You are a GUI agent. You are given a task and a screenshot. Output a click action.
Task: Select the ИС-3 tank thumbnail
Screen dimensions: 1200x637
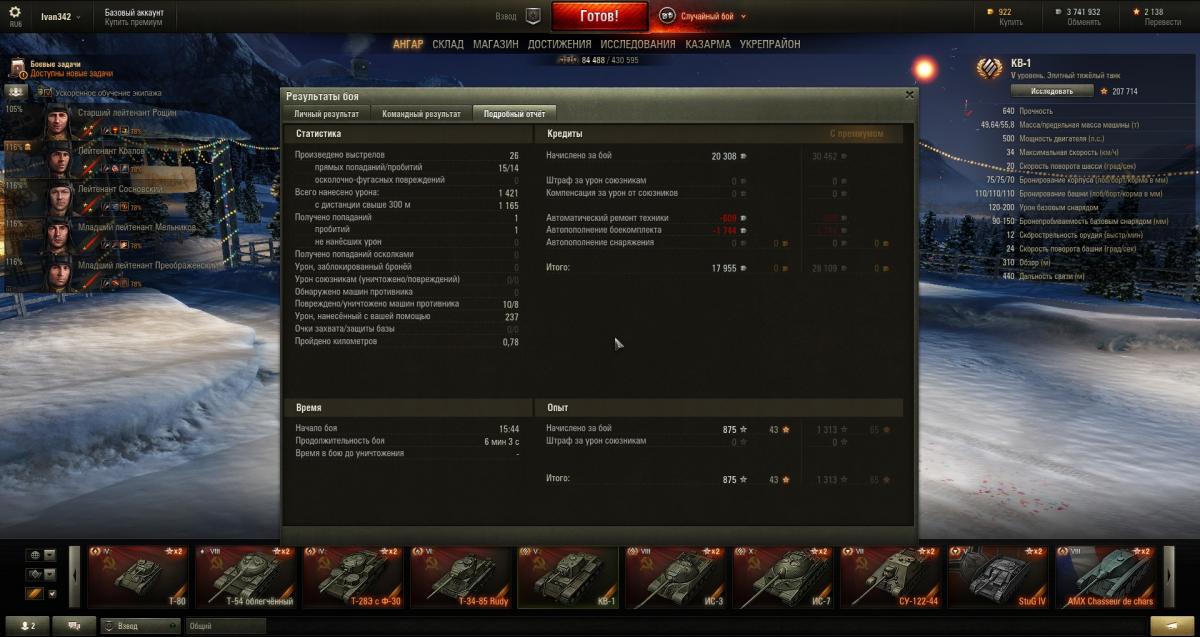677,577
